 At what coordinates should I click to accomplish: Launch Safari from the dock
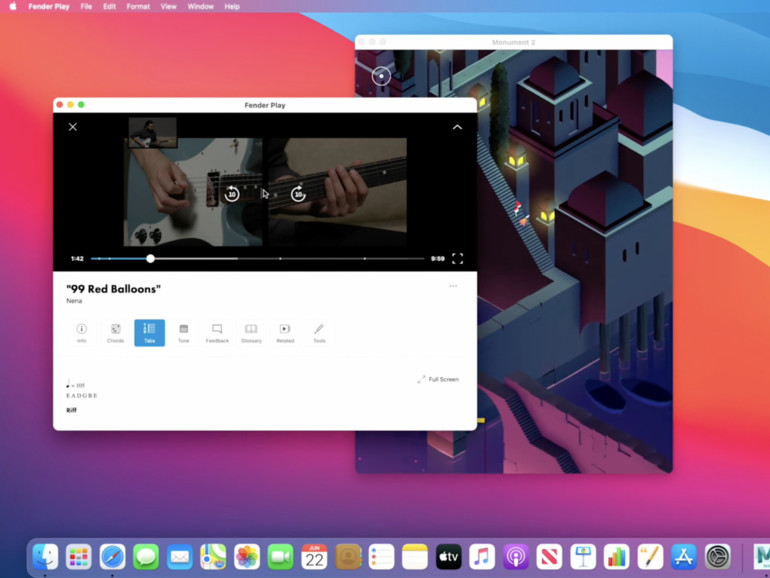pyautogui.click(x=112, y=557)
